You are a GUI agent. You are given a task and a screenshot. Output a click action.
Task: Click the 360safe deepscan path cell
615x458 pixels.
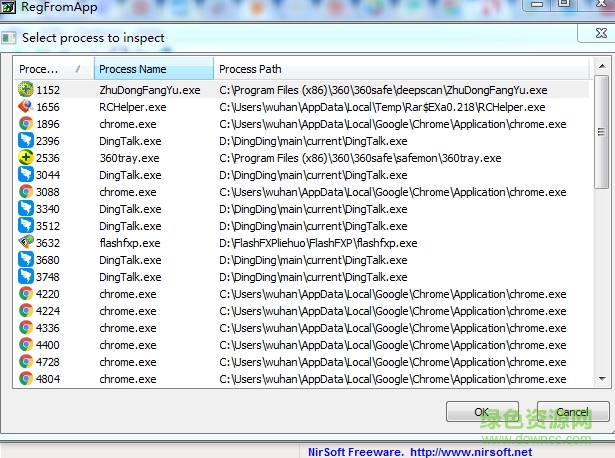pyautogui.click(x=383, y=90)
